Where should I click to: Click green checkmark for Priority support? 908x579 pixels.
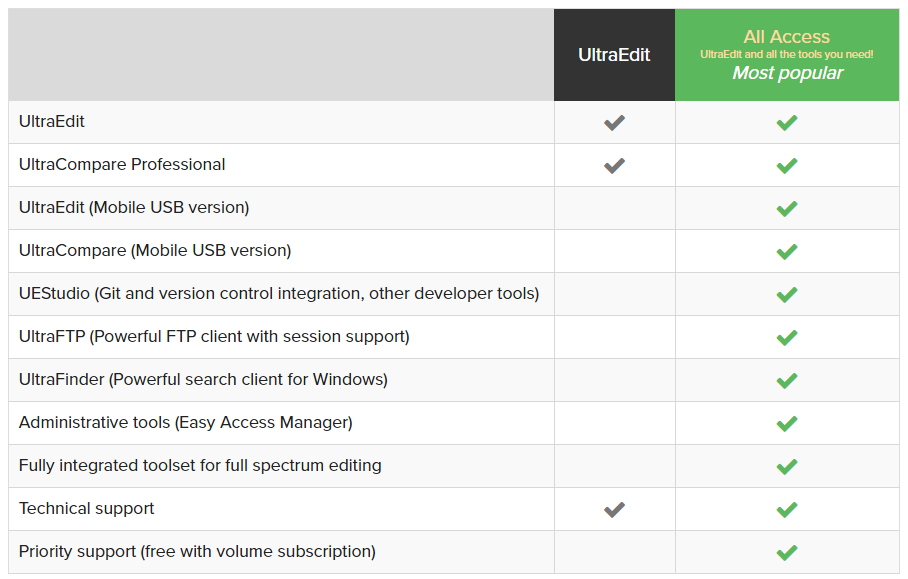pyautogui.click(x=787, y=552)
